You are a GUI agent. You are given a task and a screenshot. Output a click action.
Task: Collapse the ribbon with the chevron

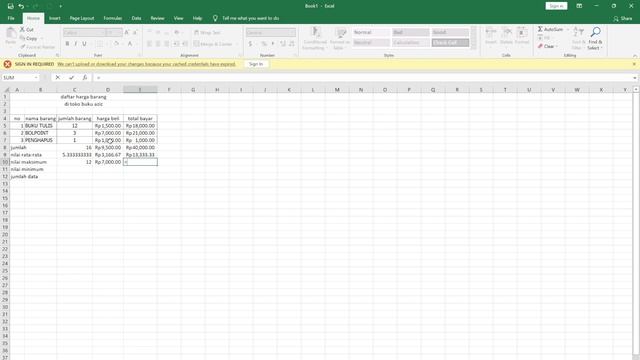(x=635, y=56)
